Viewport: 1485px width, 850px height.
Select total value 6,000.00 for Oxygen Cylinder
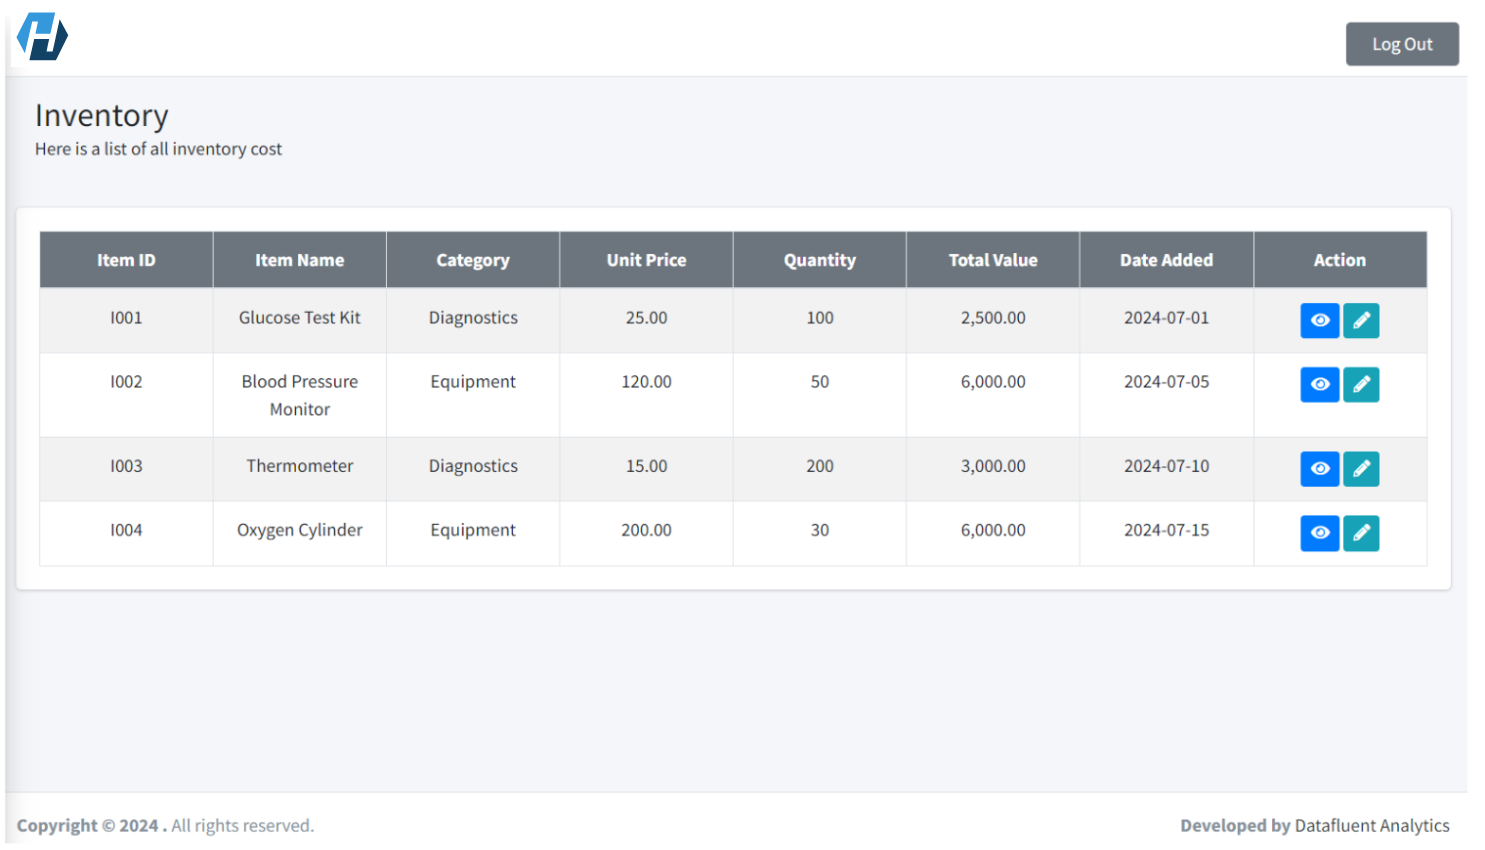(x=993, y=530)
